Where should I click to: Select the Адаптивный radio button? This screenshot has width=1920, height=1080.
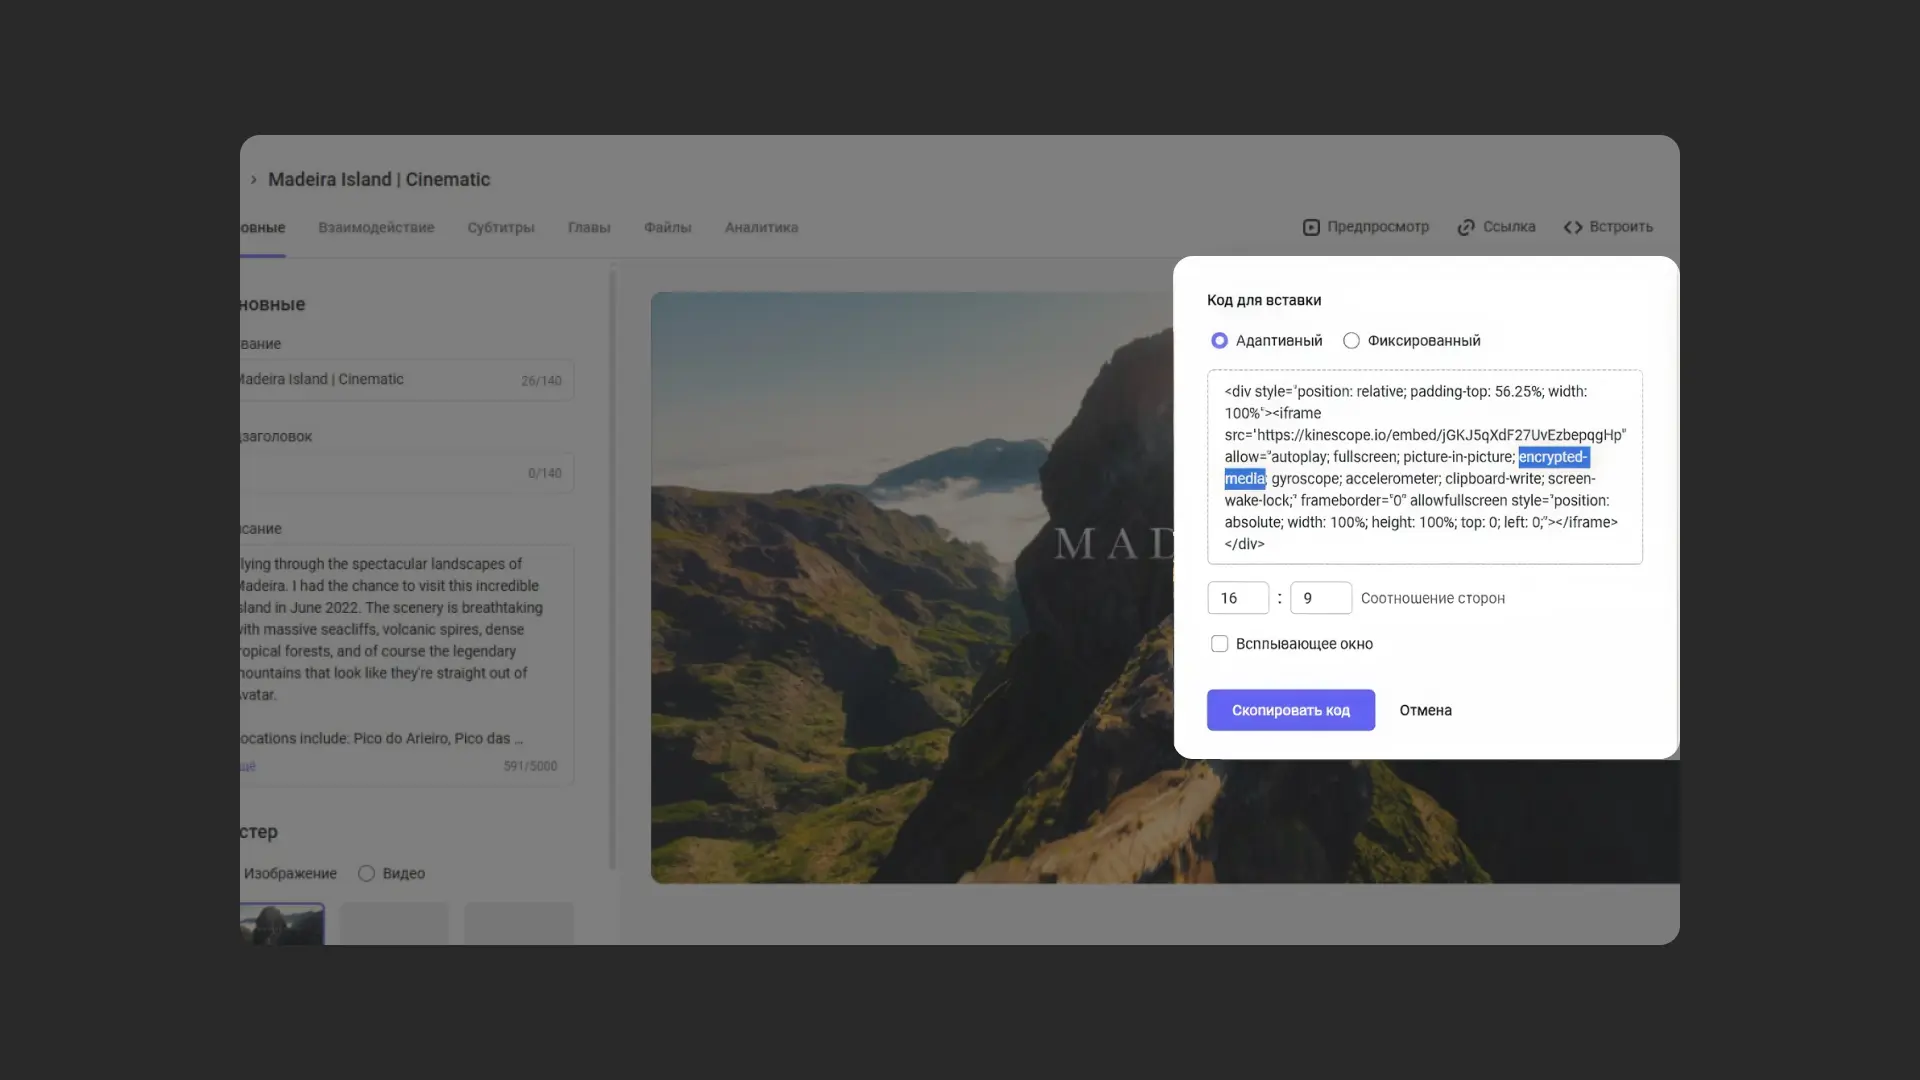tap(1219, 341)
